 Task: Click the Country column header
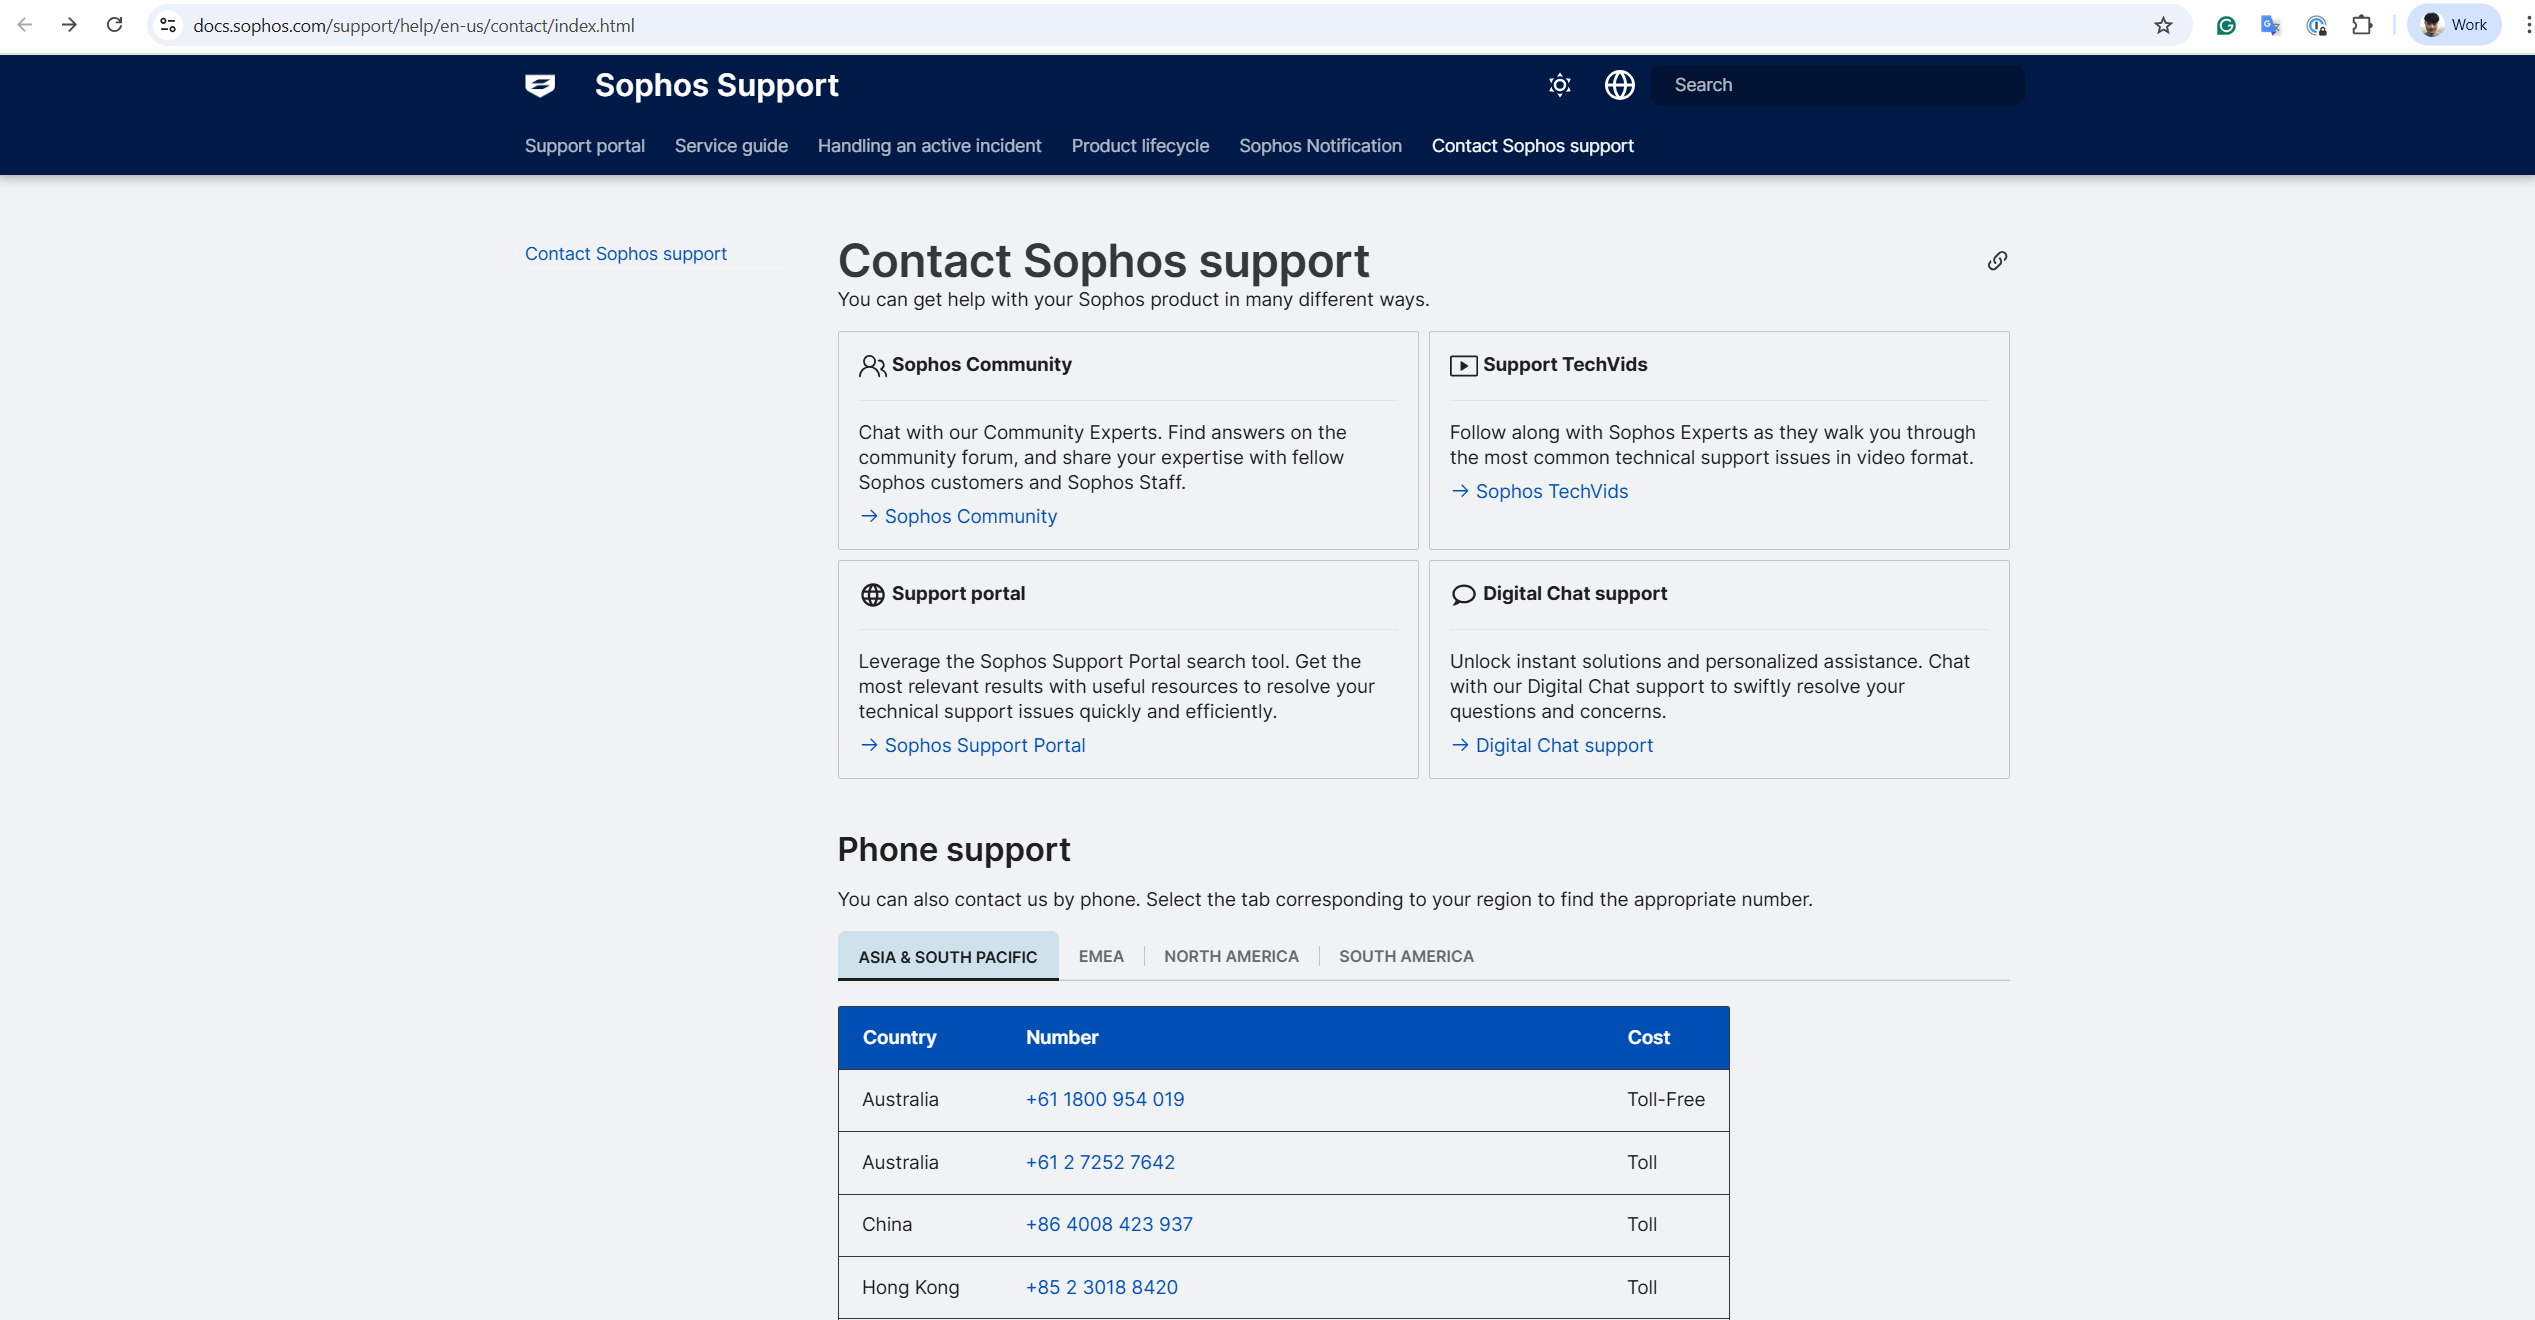tap(899, 1037)
